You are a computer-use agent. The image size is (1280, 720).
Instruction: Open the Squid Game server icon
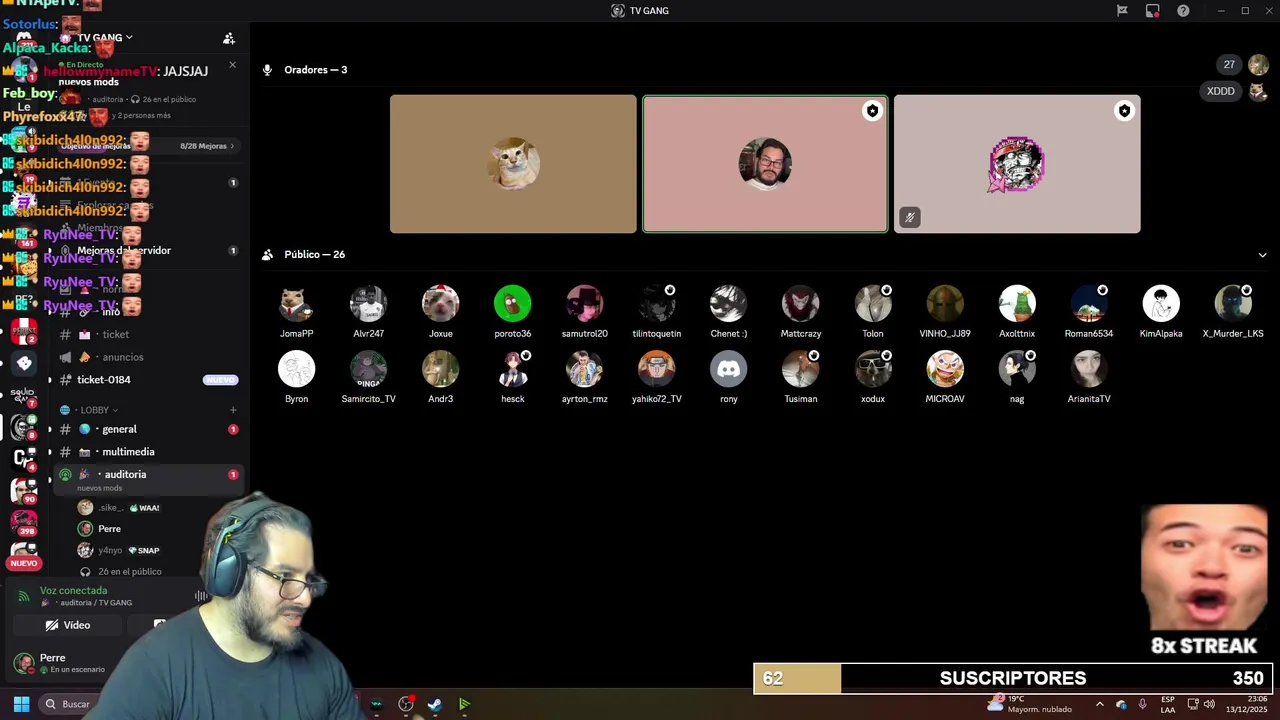point(24,395)
